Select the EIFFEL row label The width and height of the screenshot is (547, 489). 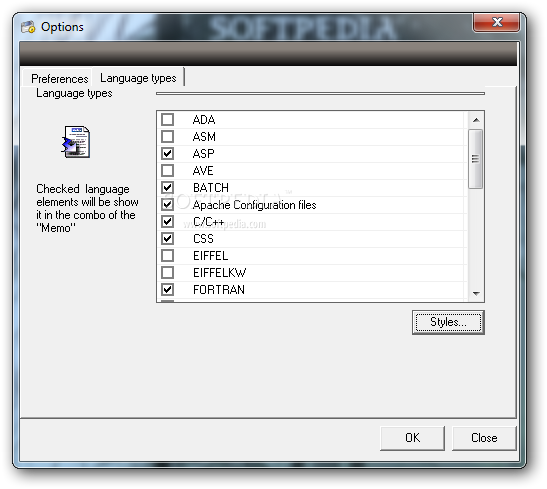210,256
